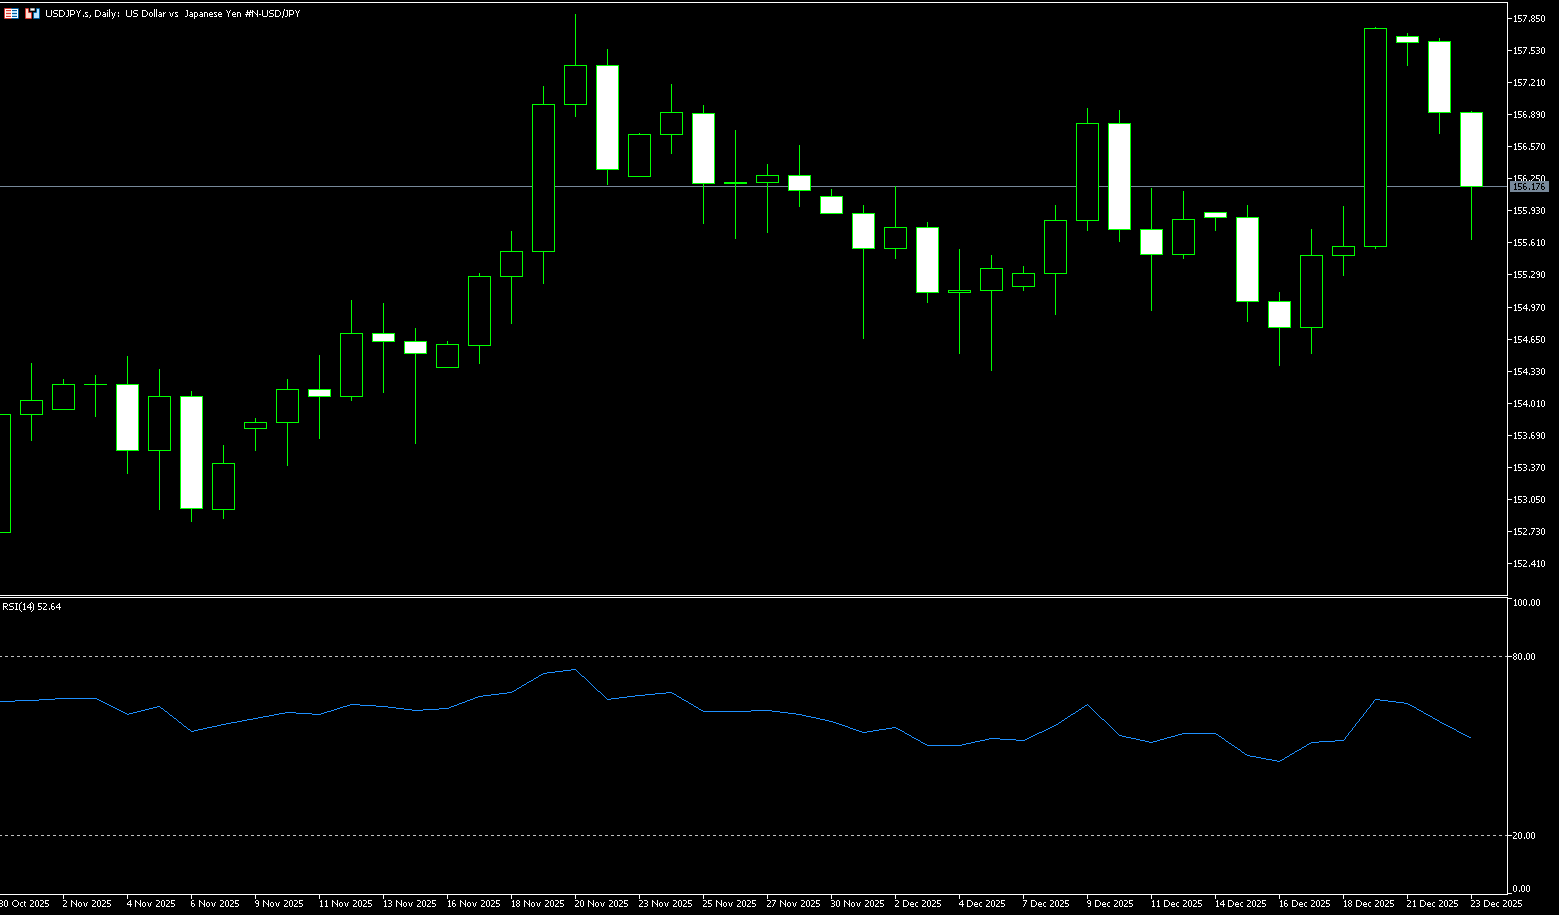The image size is (1559, 915).
Task: Click the 30 Oct 2025 date label
Action: 24,904
